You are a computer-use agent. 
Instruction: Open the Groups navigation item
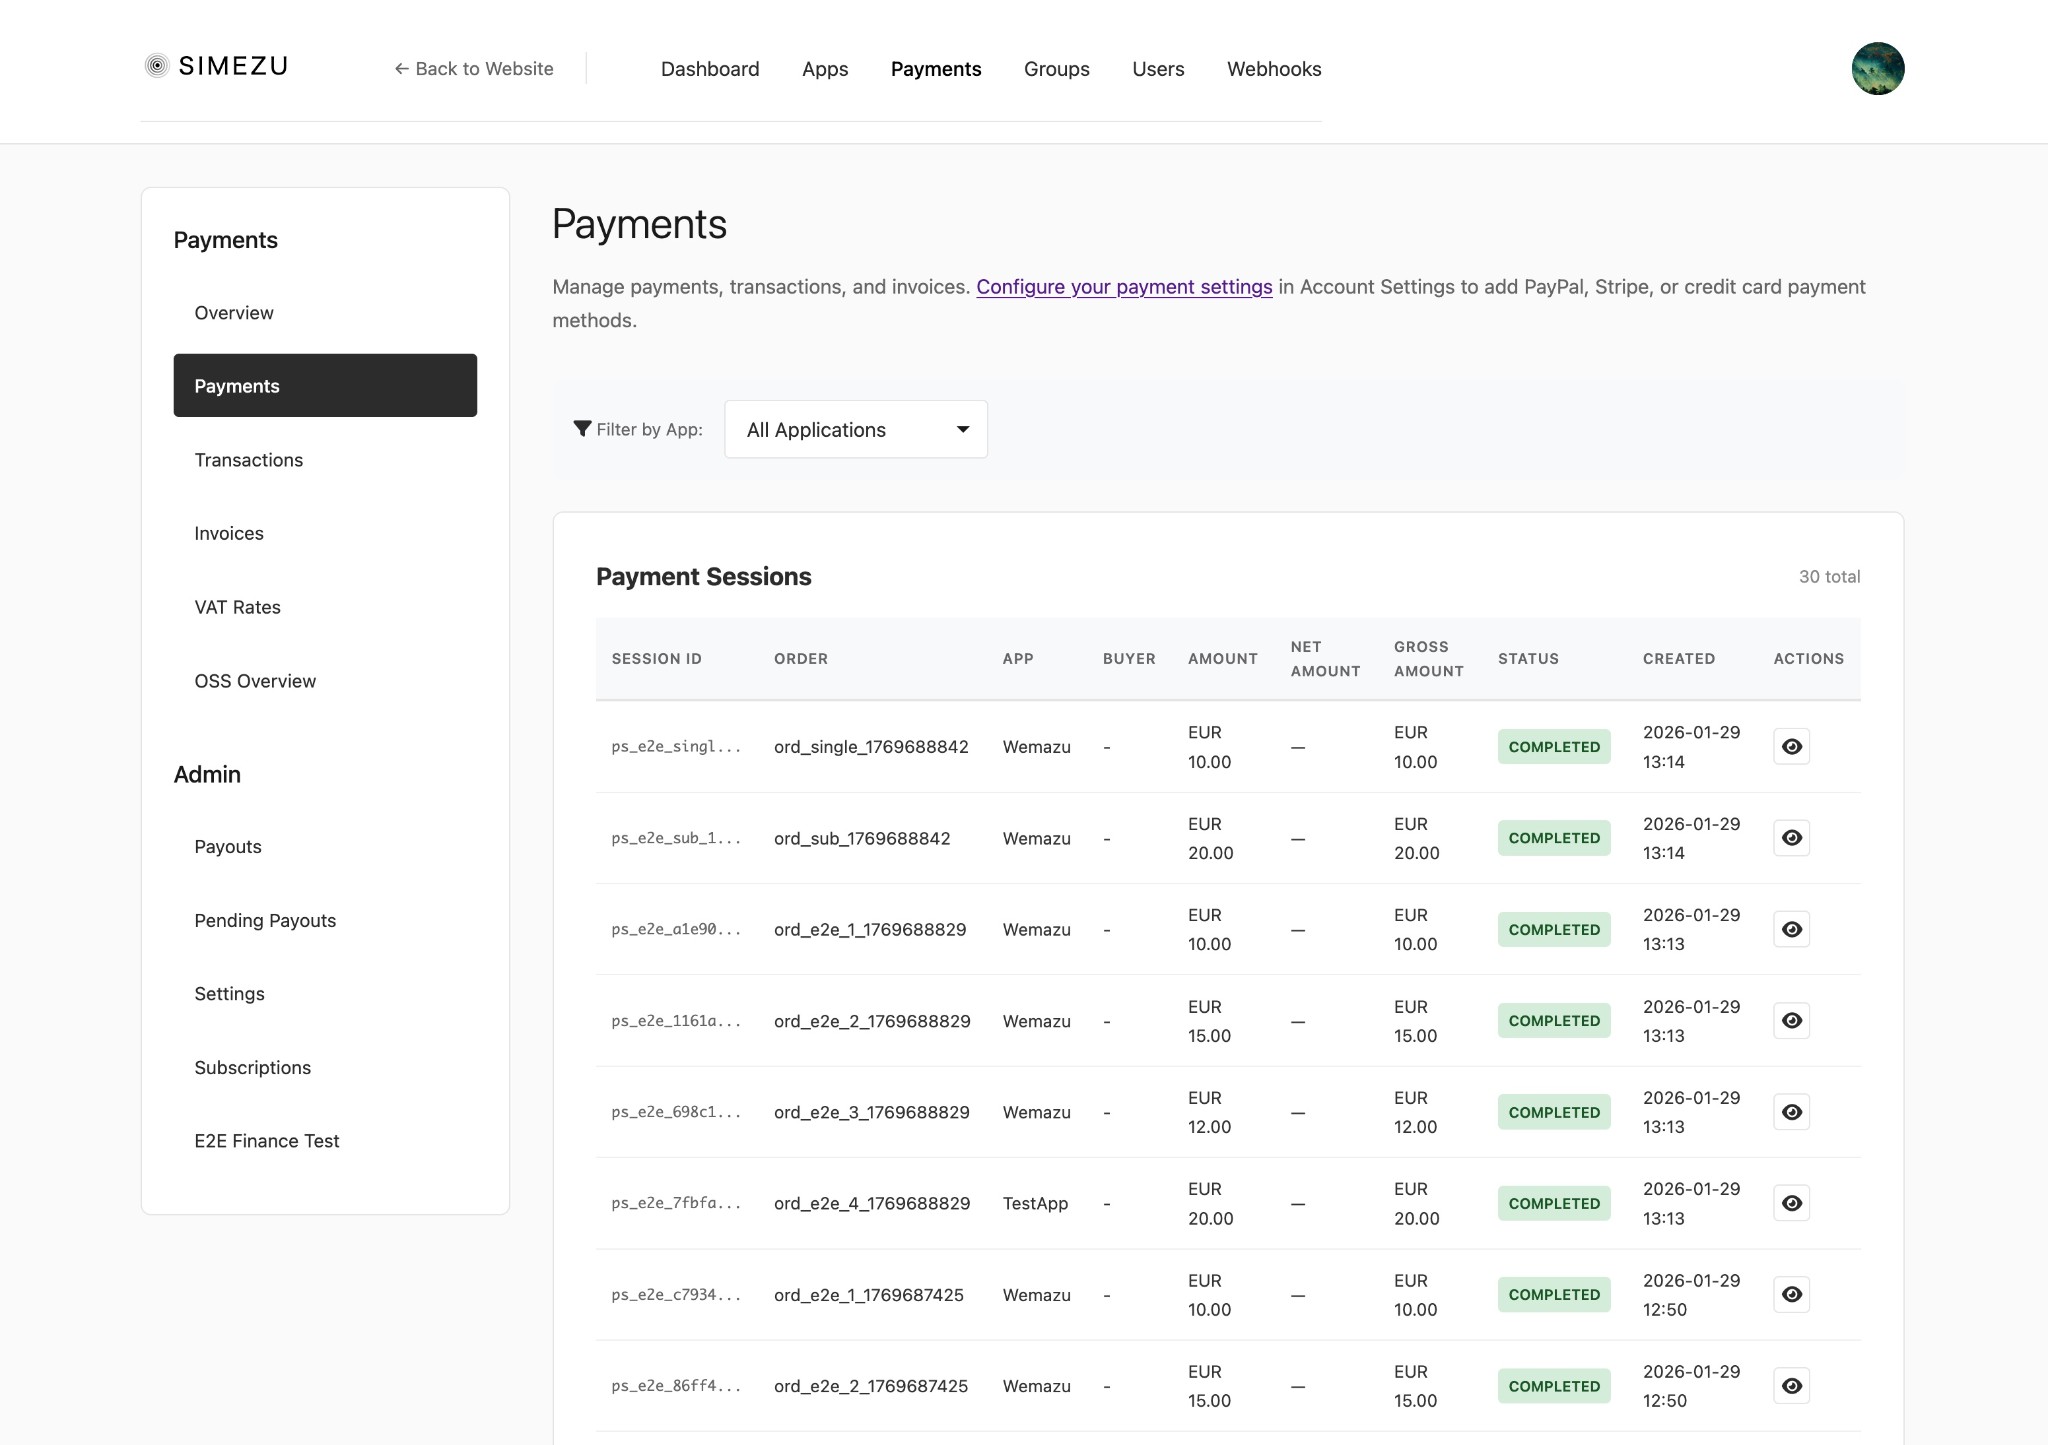[1056, 69]
